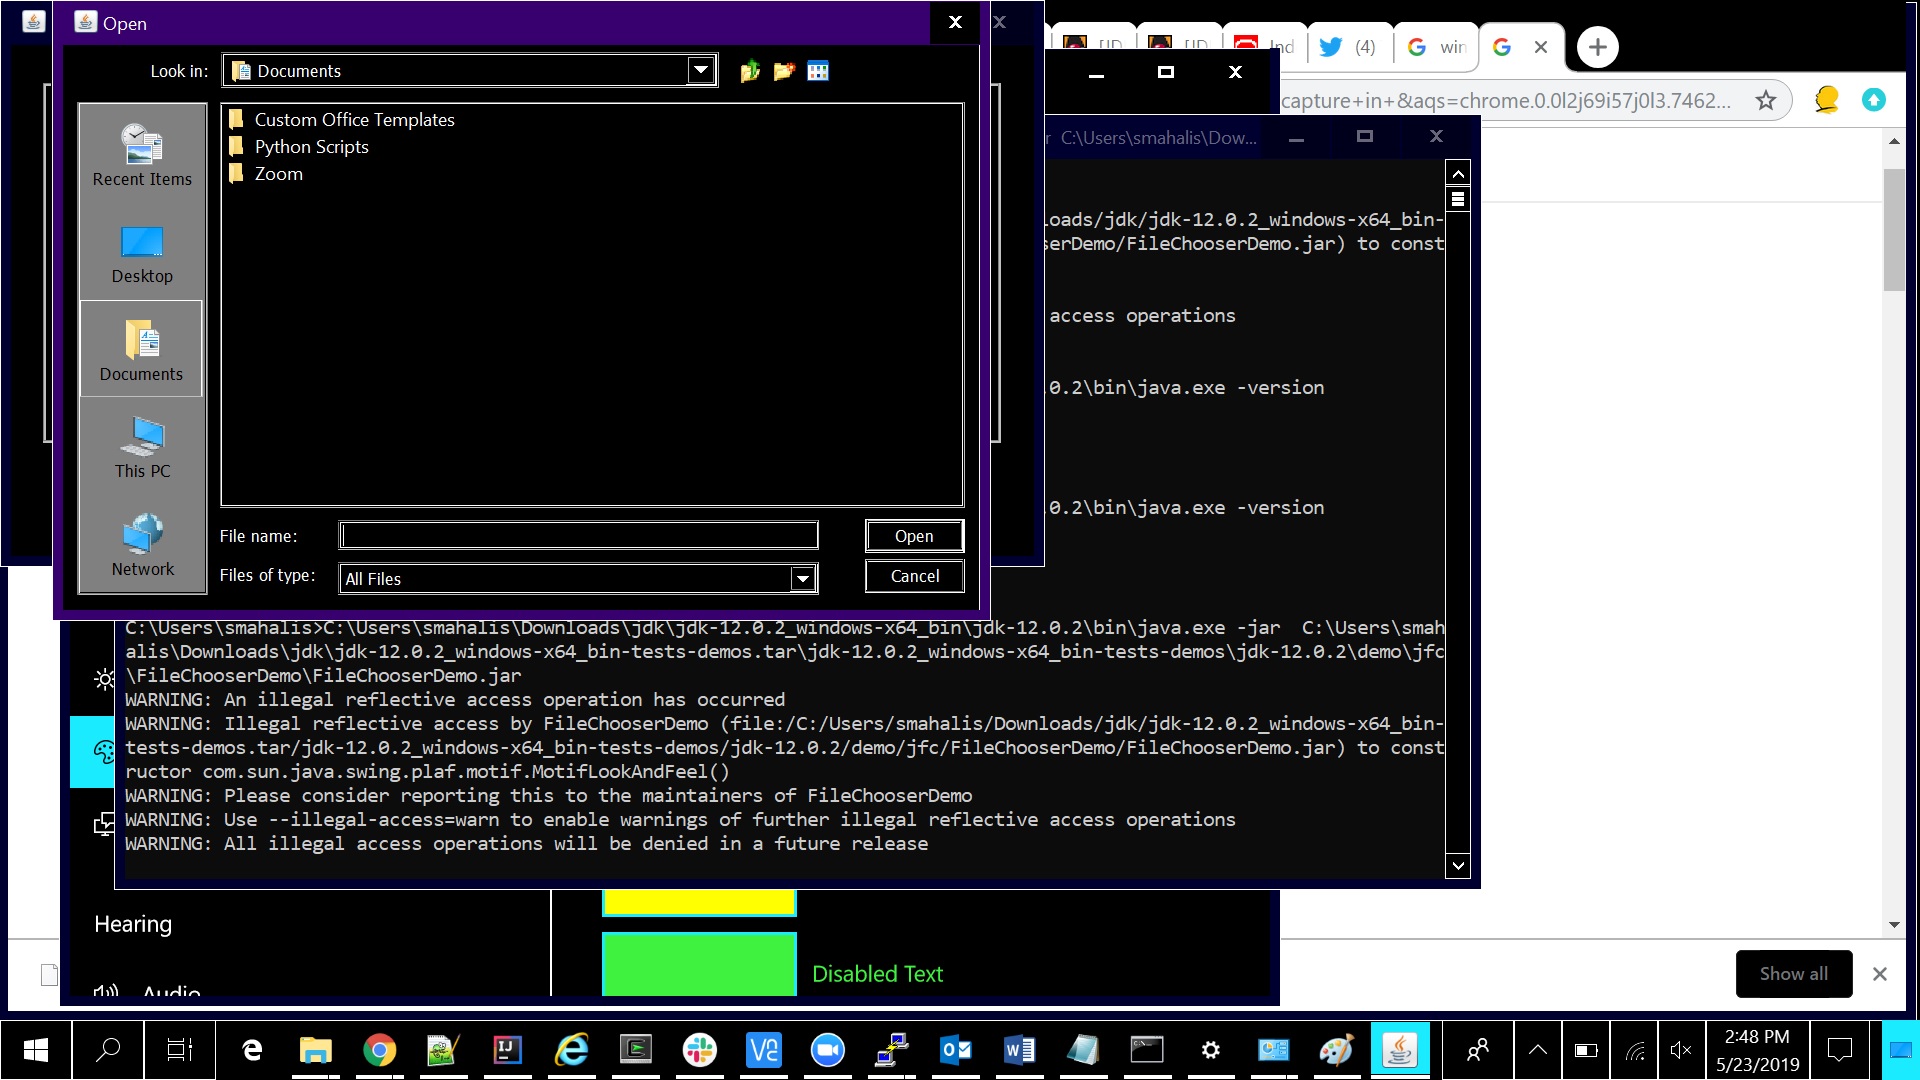
Task: Expand the Look in Documents dropdown
Action: [701, 70]
